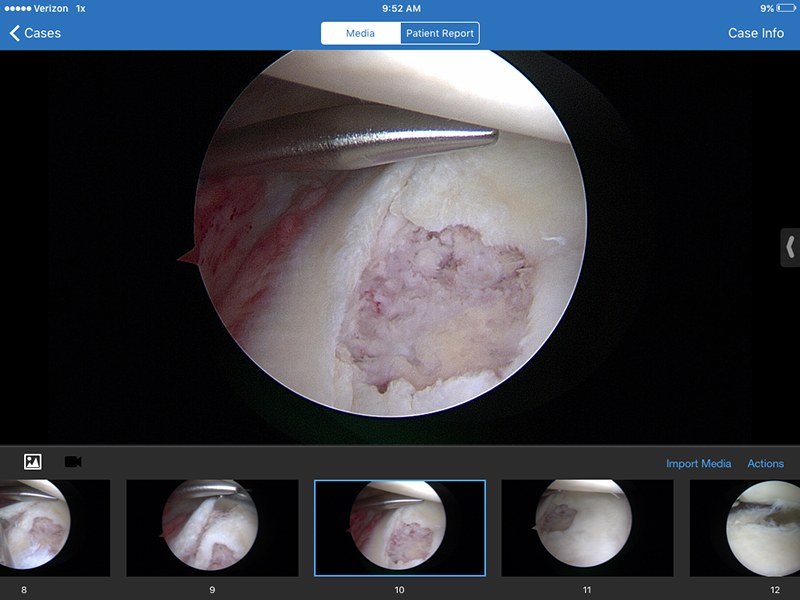Select thumbnail number 9
This screenshot has height=600, width=800.
pyautogui.click(x=212, y=528)
